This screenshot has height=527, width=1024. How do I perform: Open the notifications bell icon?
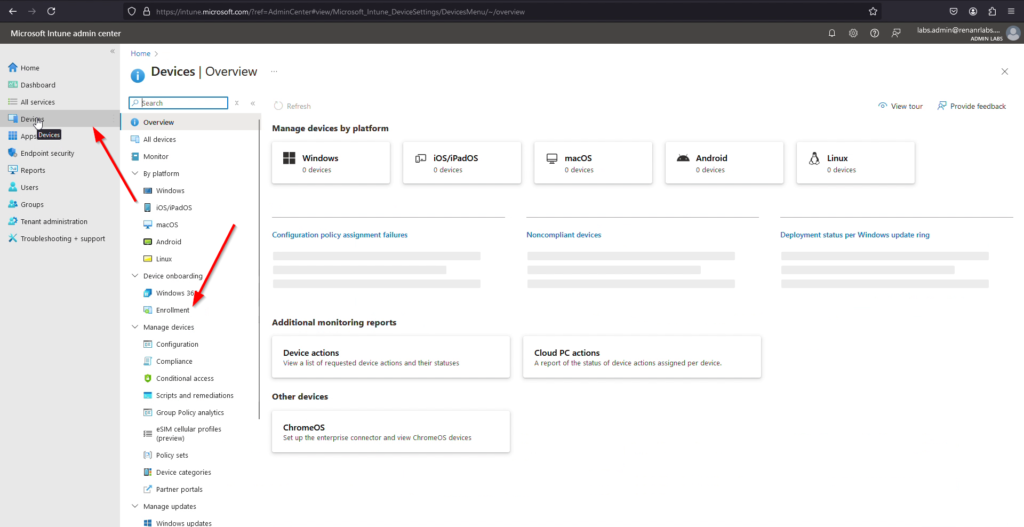click(x=831, y=33)
